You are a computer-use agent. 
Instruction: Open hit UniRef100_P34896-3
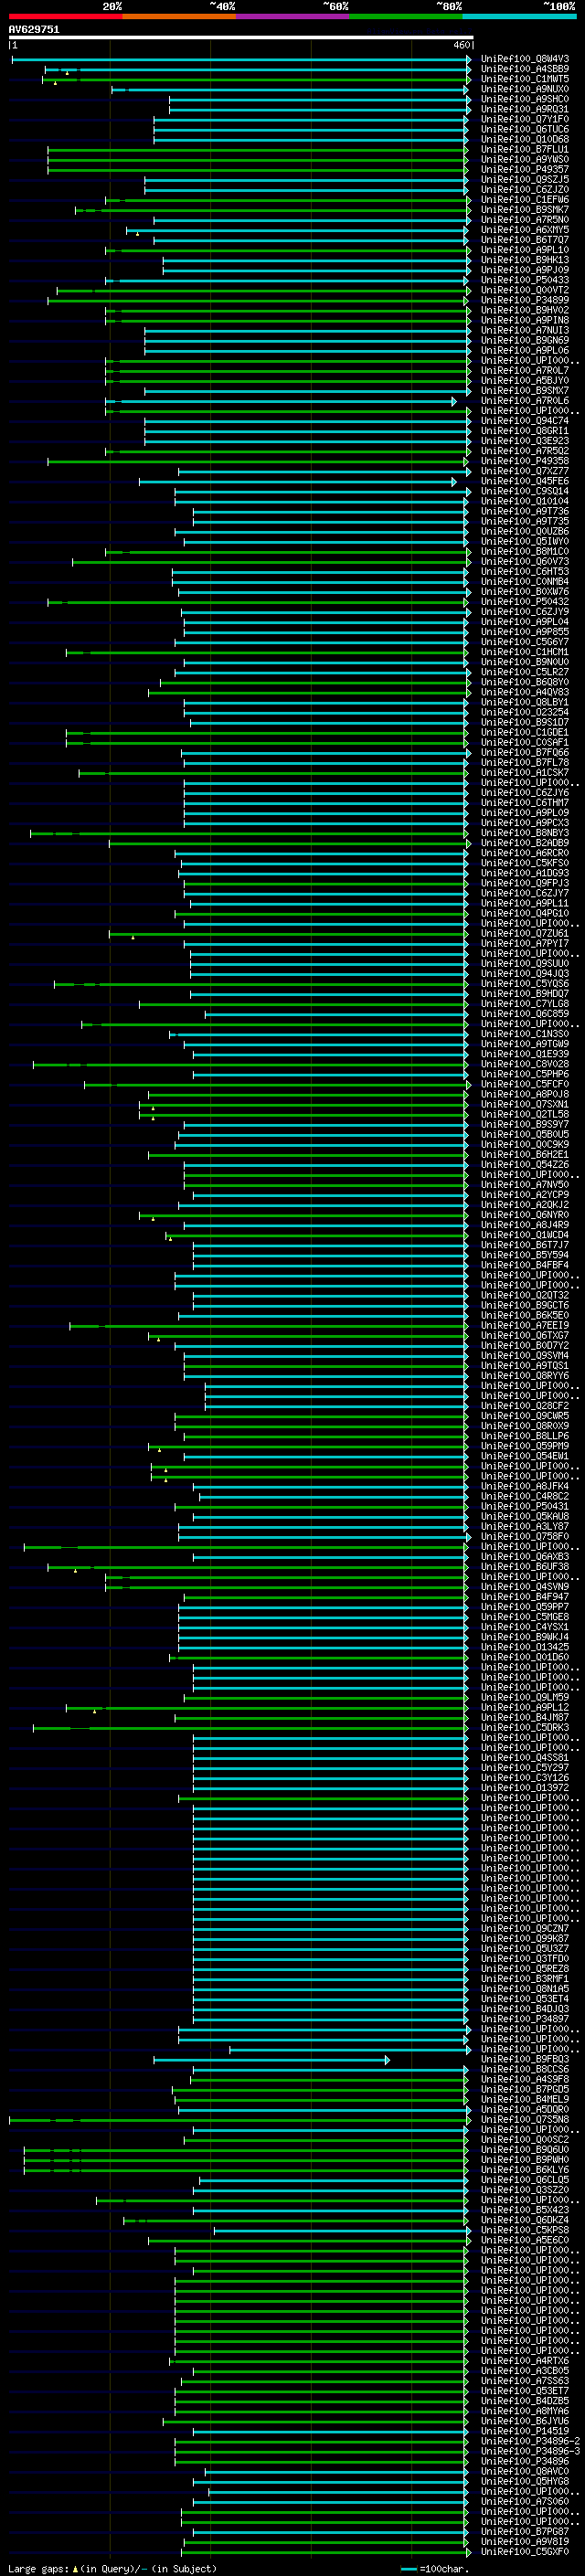point(530,2451)
